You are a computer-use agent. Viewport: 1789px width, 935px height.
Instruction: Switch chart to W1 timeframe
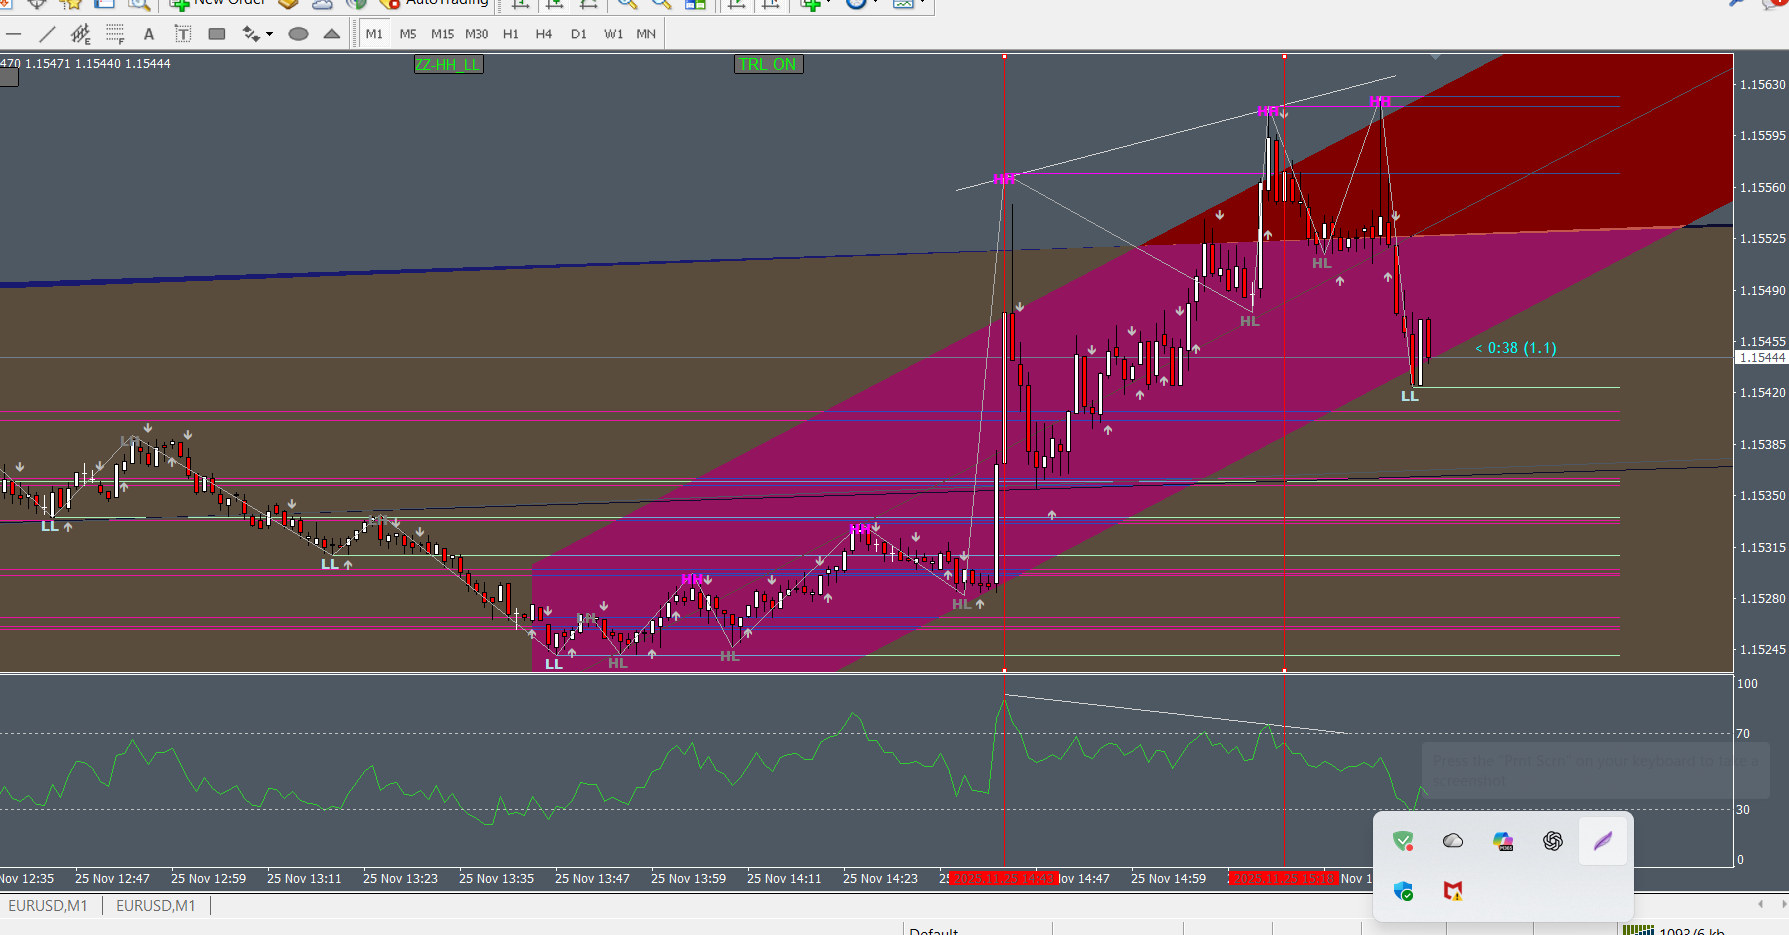click(x=613, y=34)
